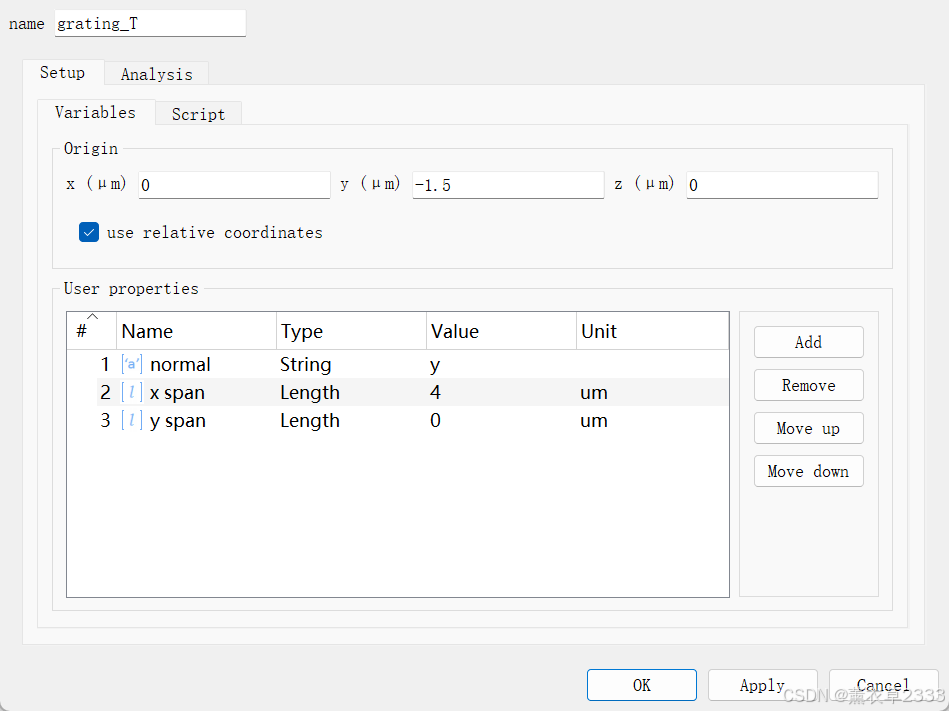949x711 pixels.
Task: Focus the origin x input field
Action: click(x=234, y=185)
